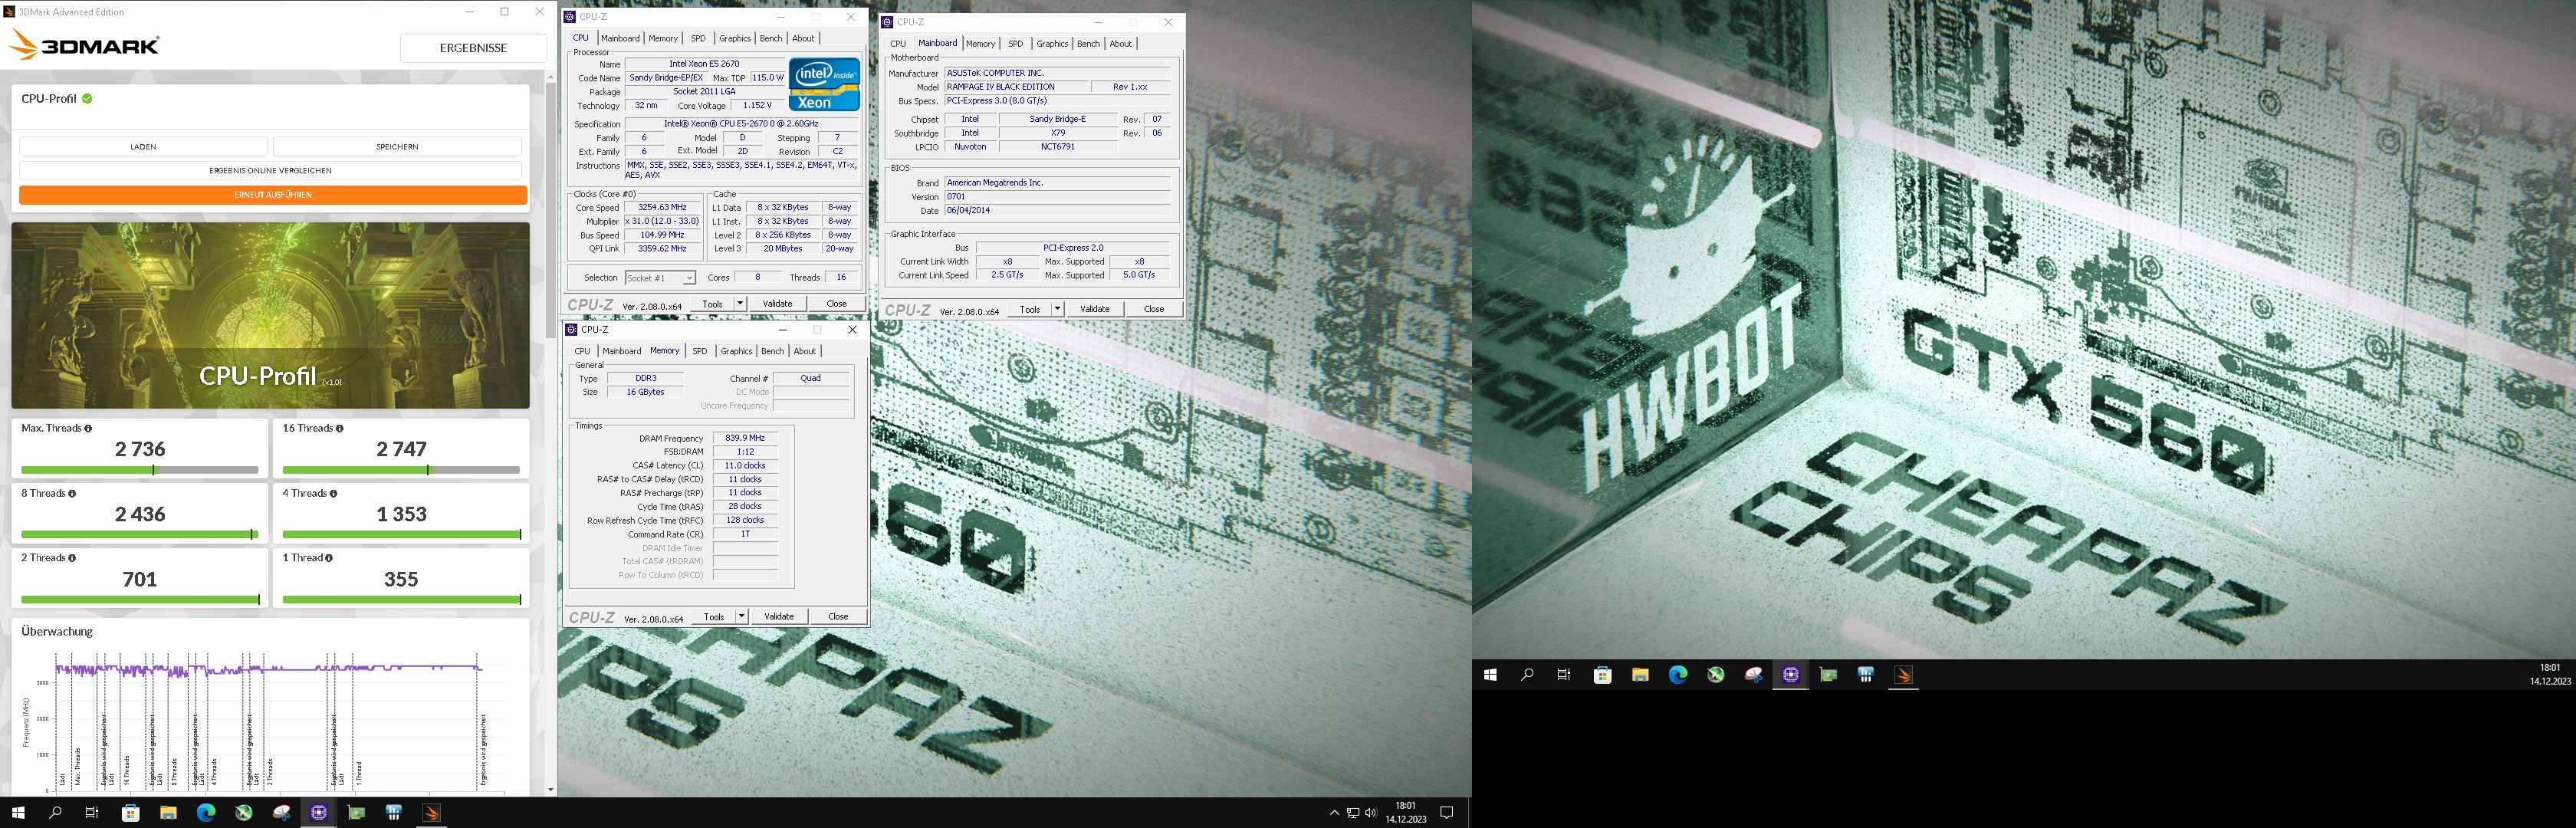
Task: Click the Core Speed value 3254.63 MHz
Action: click(x=662, y=208)
